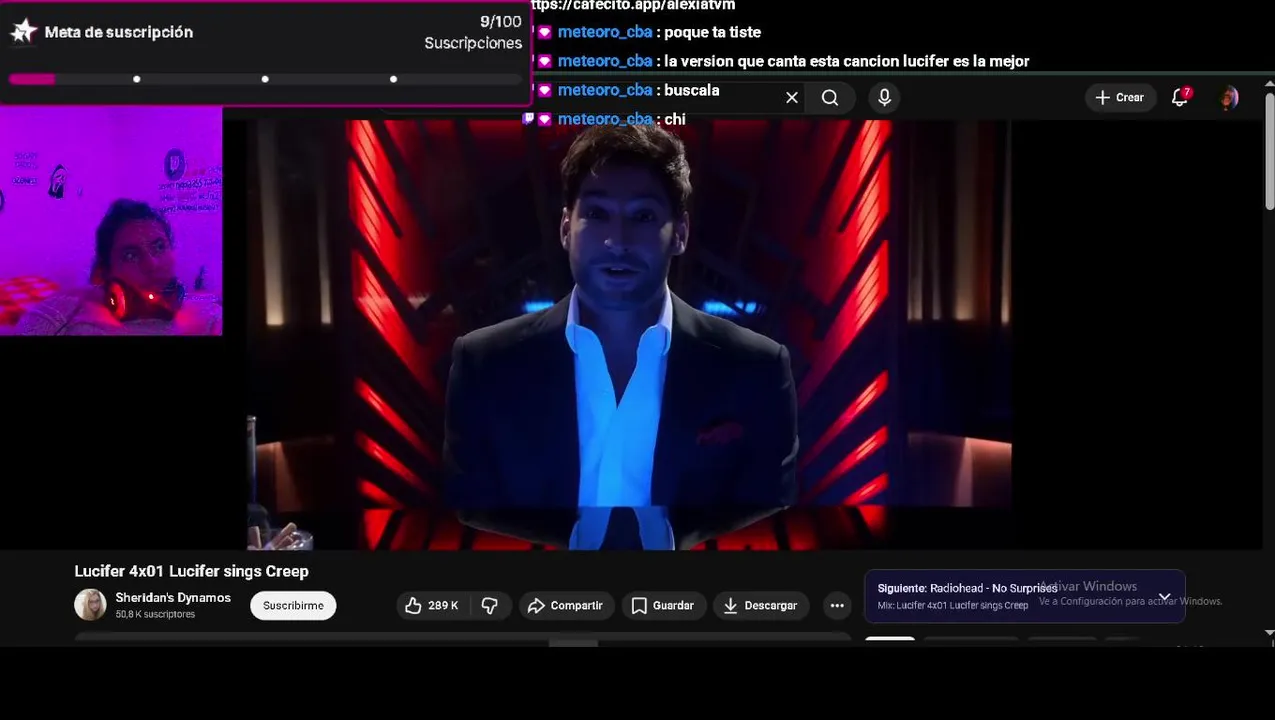Open Sheridan's Dynamos channel name link
The height and width of the screenshot is (720, 1275).
click(x=173, y=598)
